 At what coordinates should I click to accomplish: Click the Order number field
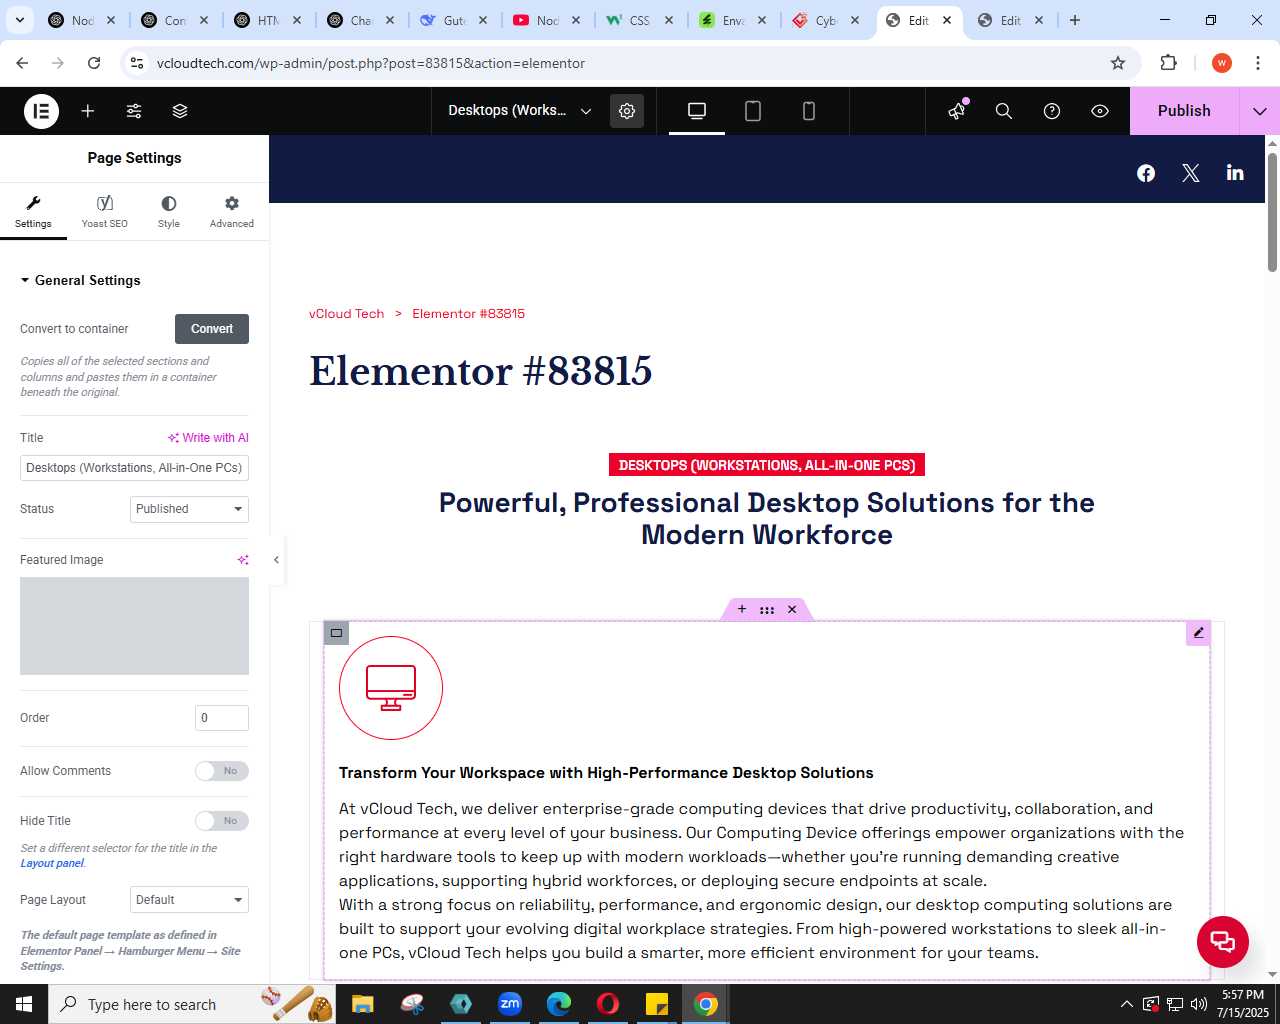click(222, 718)
